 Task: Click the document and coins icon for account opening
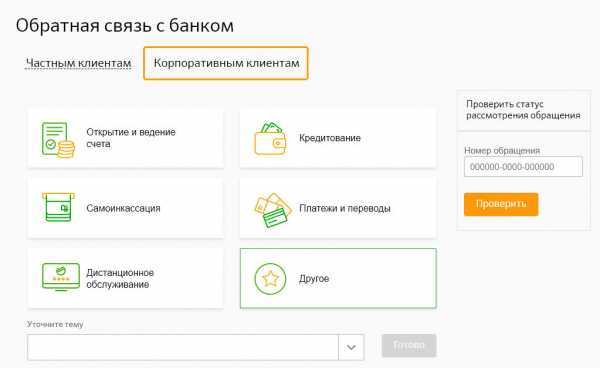click(x=58, y=140)
